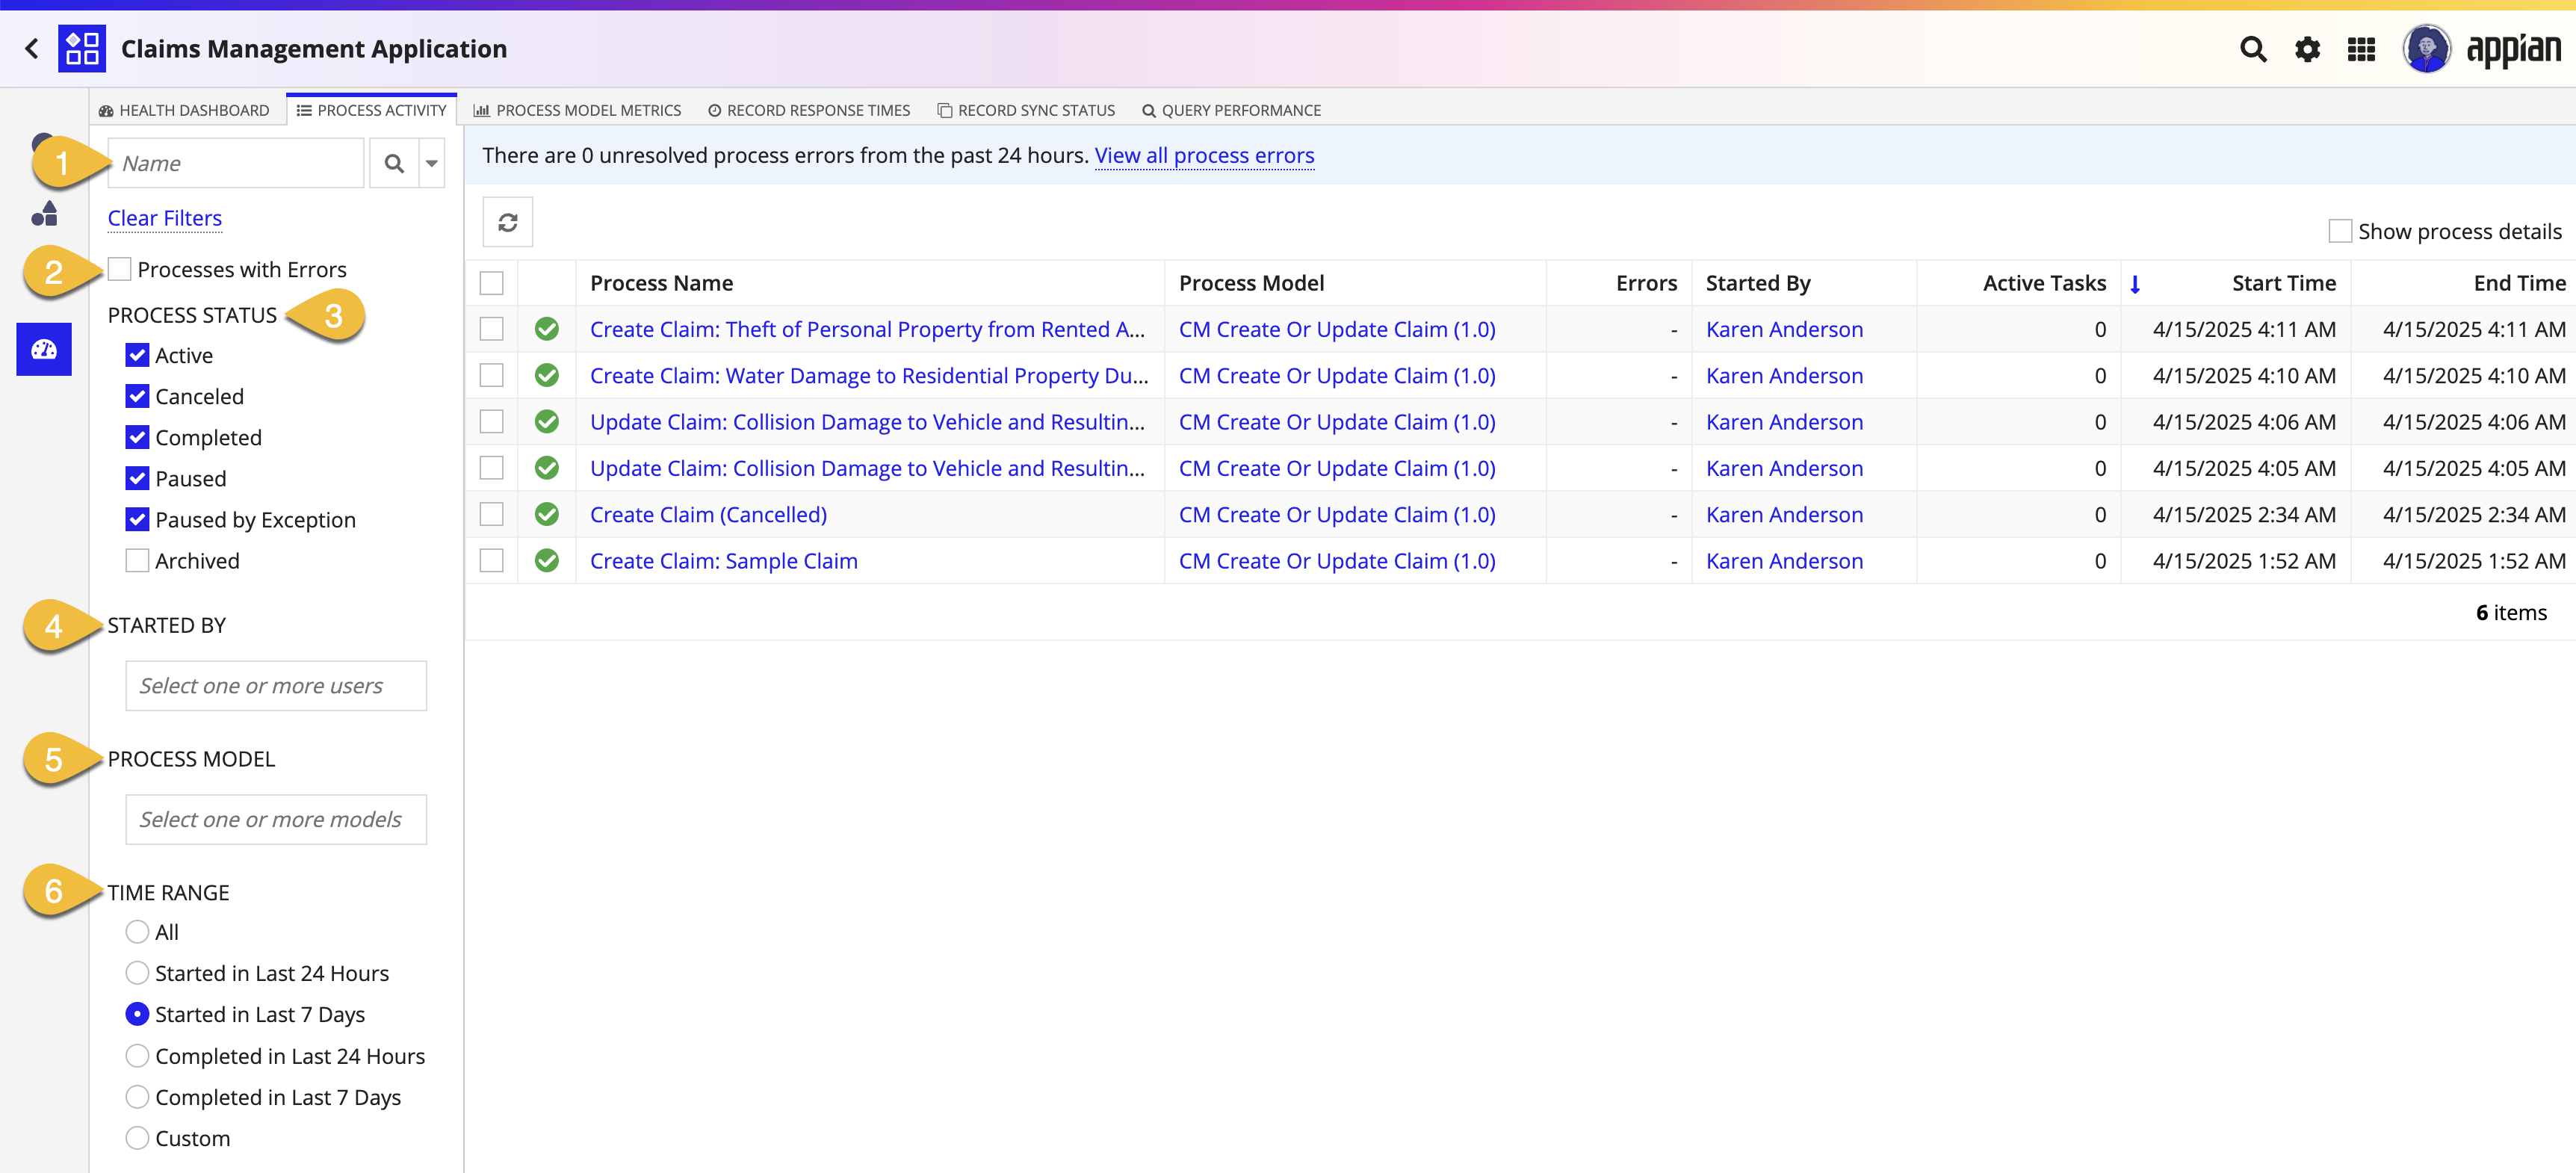This screenshot has height=1173, width=2576.
Task: Choose Completed in Last 7 Days
Action: (x=137, y=1097)
